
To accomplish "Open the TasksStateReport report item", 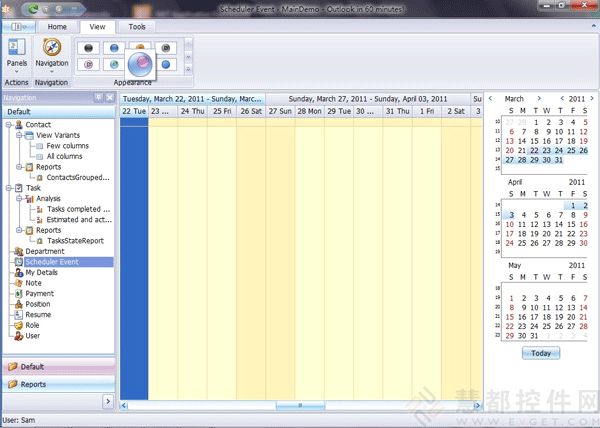I will click(74, 241).
